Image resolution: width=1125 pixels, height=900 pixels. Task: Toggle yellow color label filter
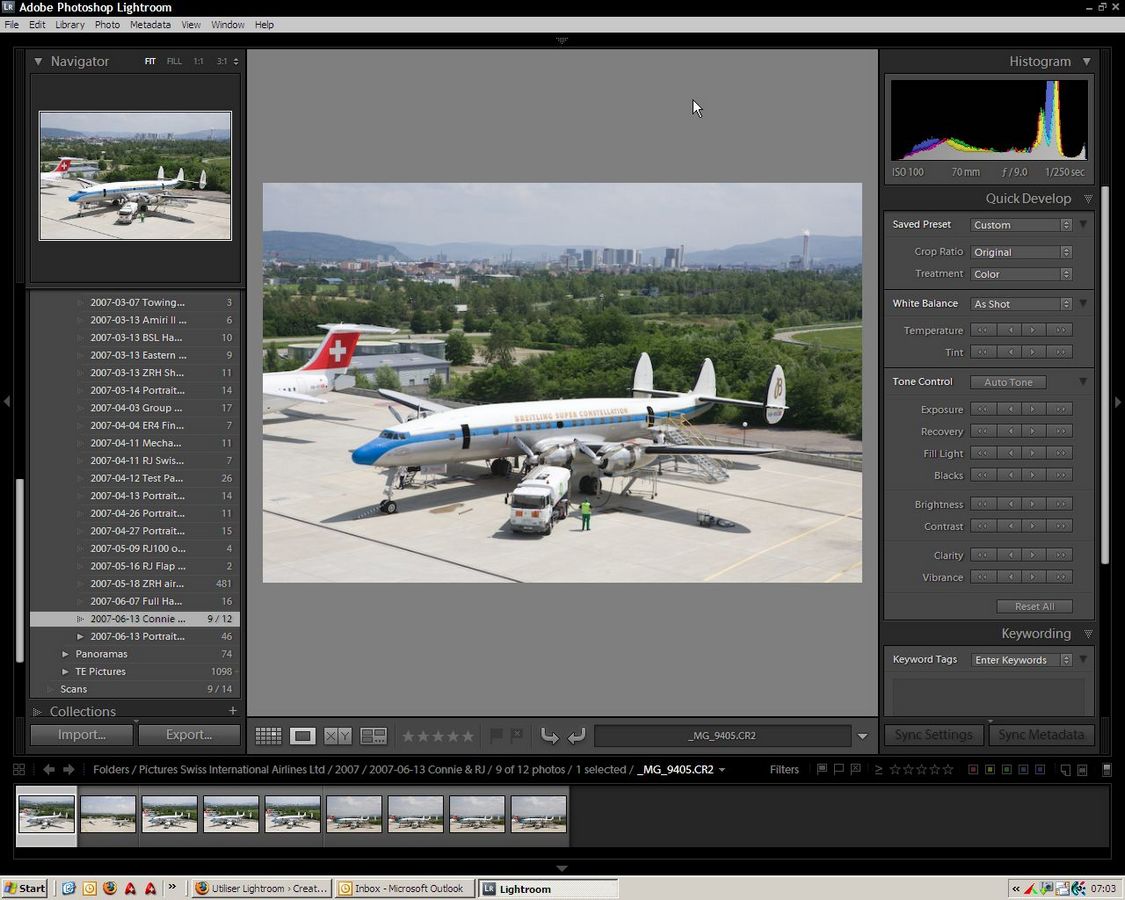click(x=990, y=769)
